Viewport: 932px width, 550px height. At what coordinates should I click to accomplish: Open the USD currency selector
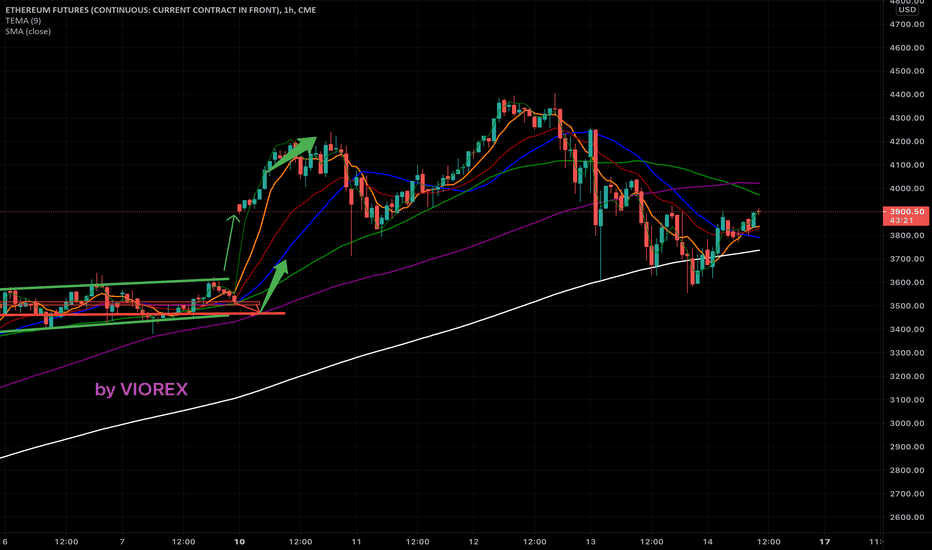[x=907, y=10]
